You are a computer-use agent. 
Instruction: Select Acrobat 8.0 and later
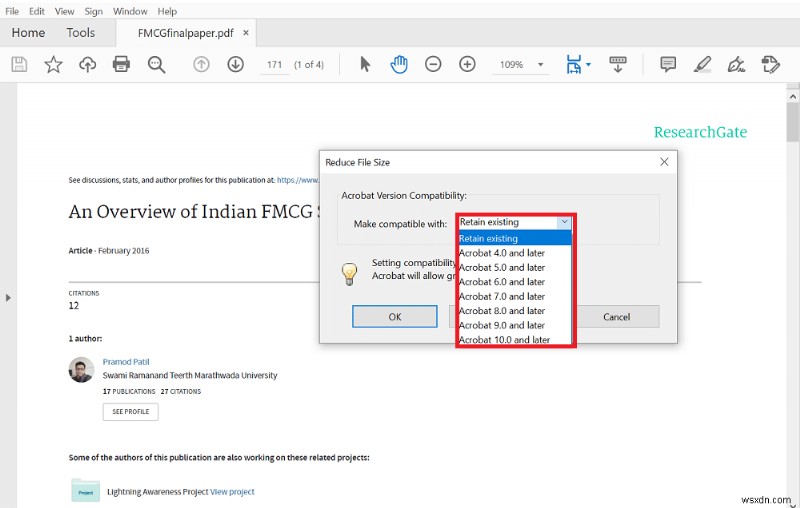tap(514, 311)
